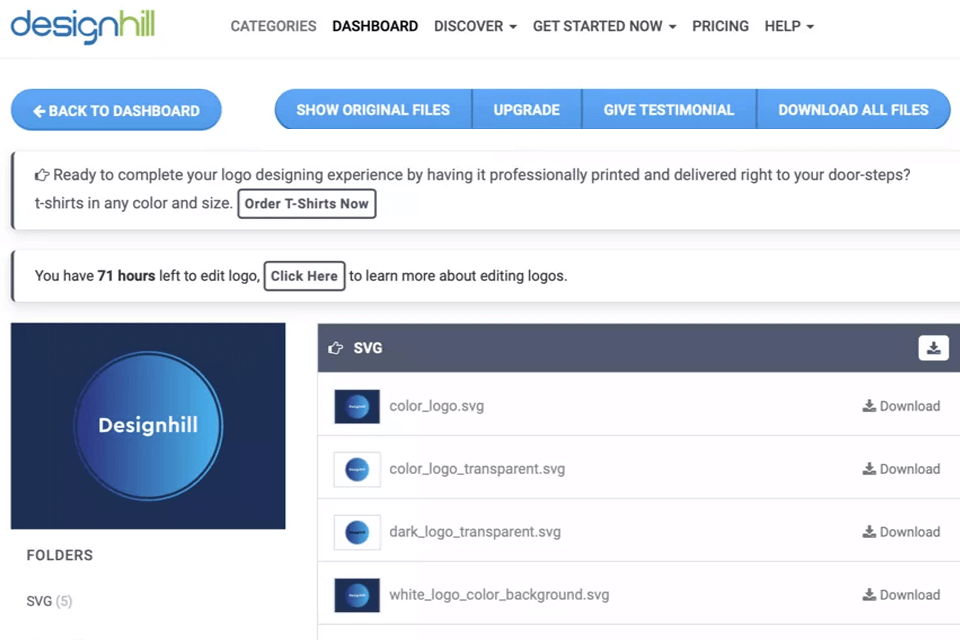Open the Categories menu item

(273, 26)
